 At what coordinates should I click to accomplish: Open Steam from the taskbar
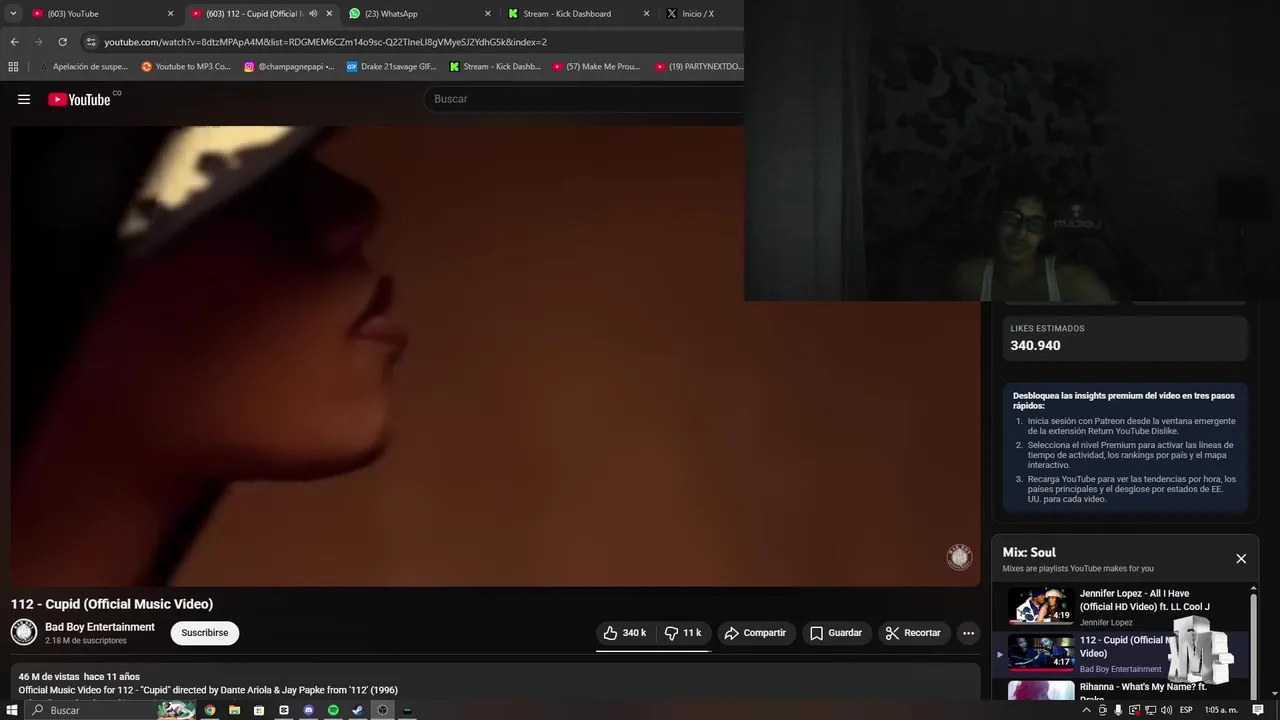click(x=358, y=710)
